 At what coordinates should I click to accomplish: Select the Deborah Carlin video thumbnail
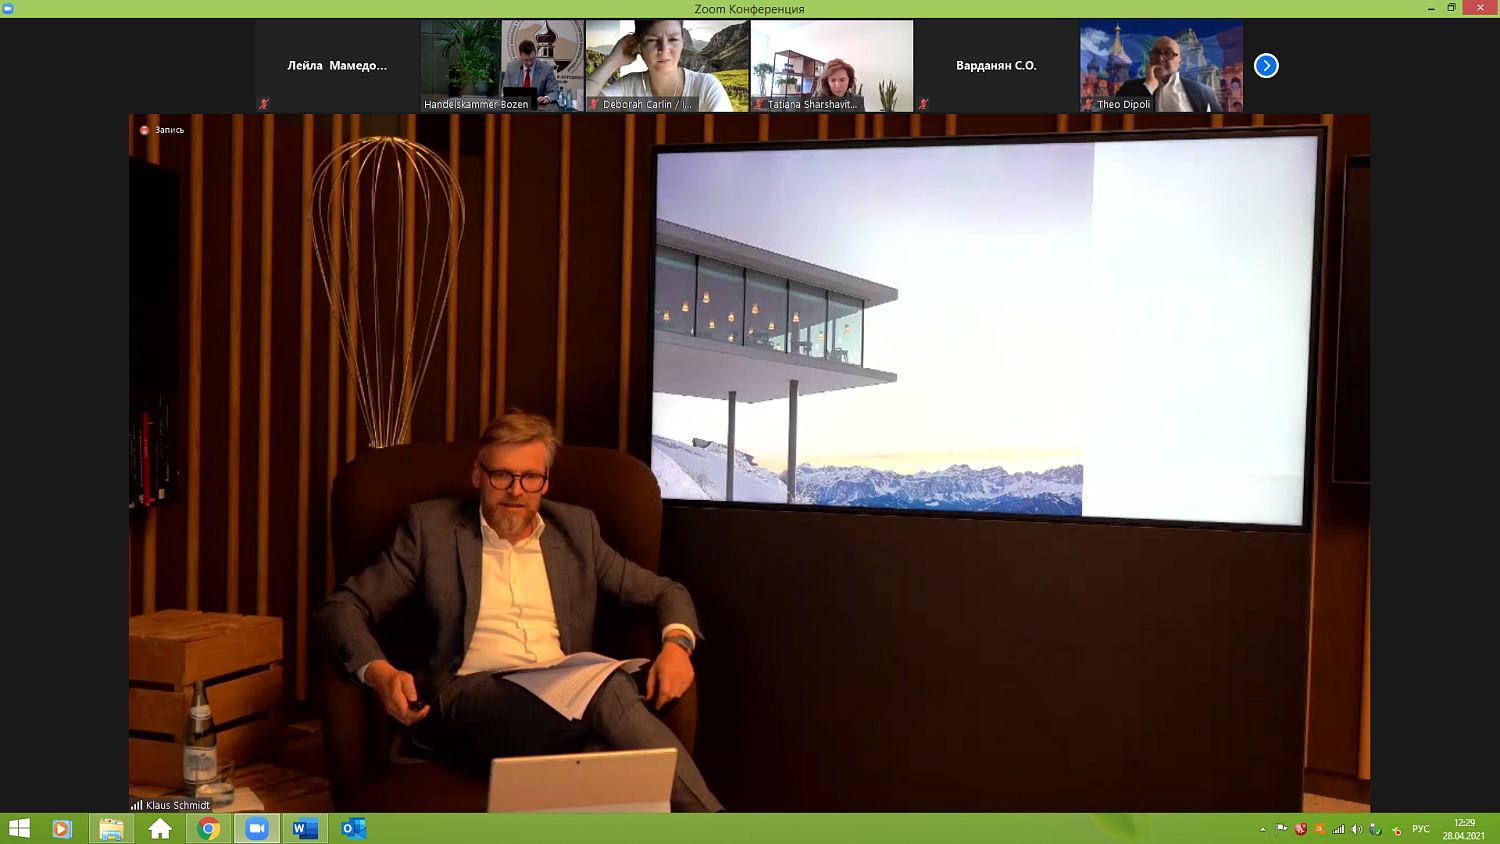667,66
